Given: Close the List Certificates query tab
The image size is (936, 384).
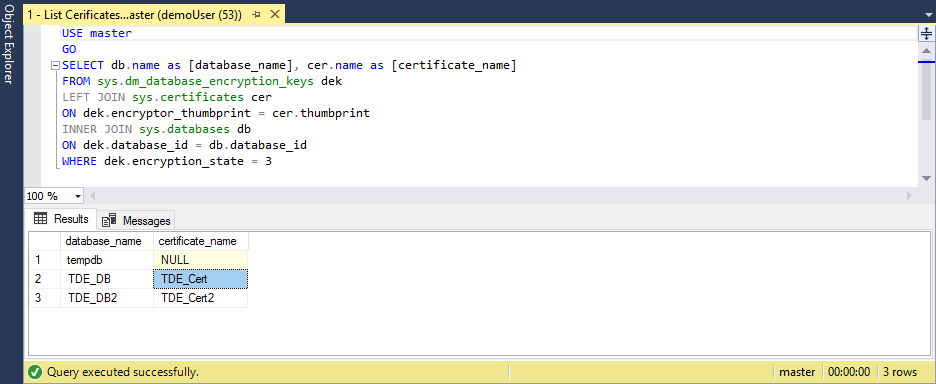Looking at the screenshot, I should point(274,15).
